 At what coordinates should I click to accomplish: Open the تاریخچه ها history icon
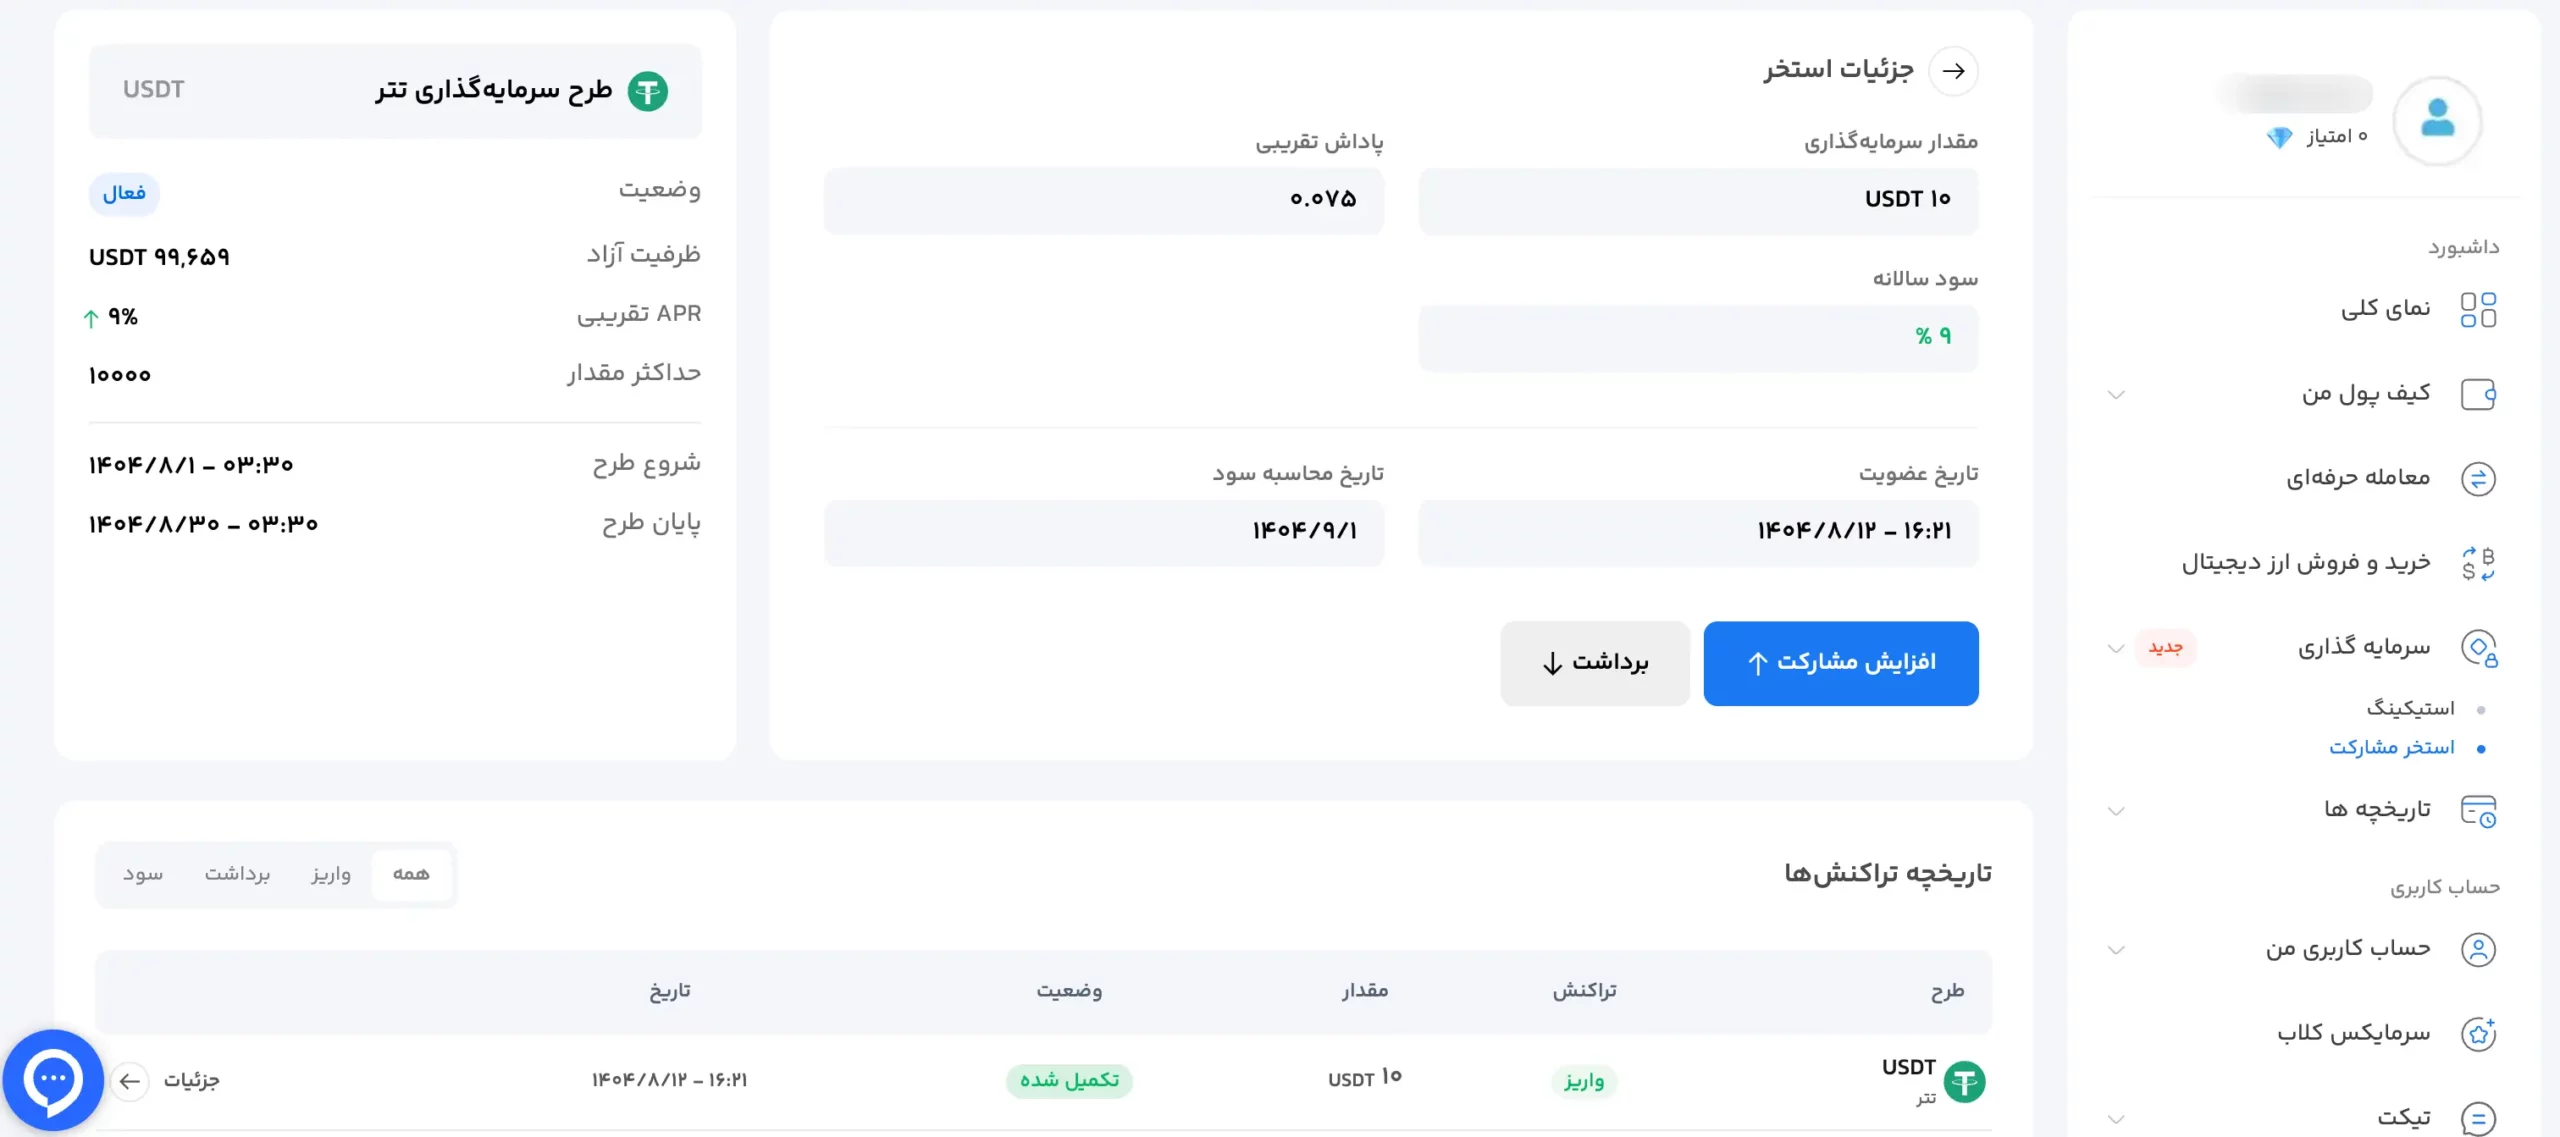[x=2481, y=811]
